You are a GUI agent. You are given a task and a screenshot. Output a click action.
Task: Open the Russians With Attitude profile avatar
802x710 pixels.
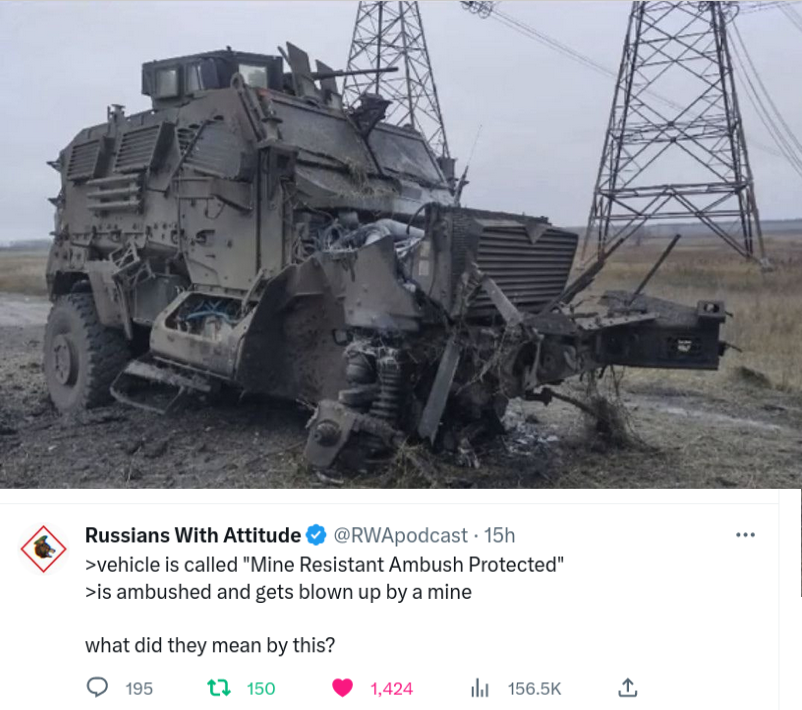click(43, 548)
